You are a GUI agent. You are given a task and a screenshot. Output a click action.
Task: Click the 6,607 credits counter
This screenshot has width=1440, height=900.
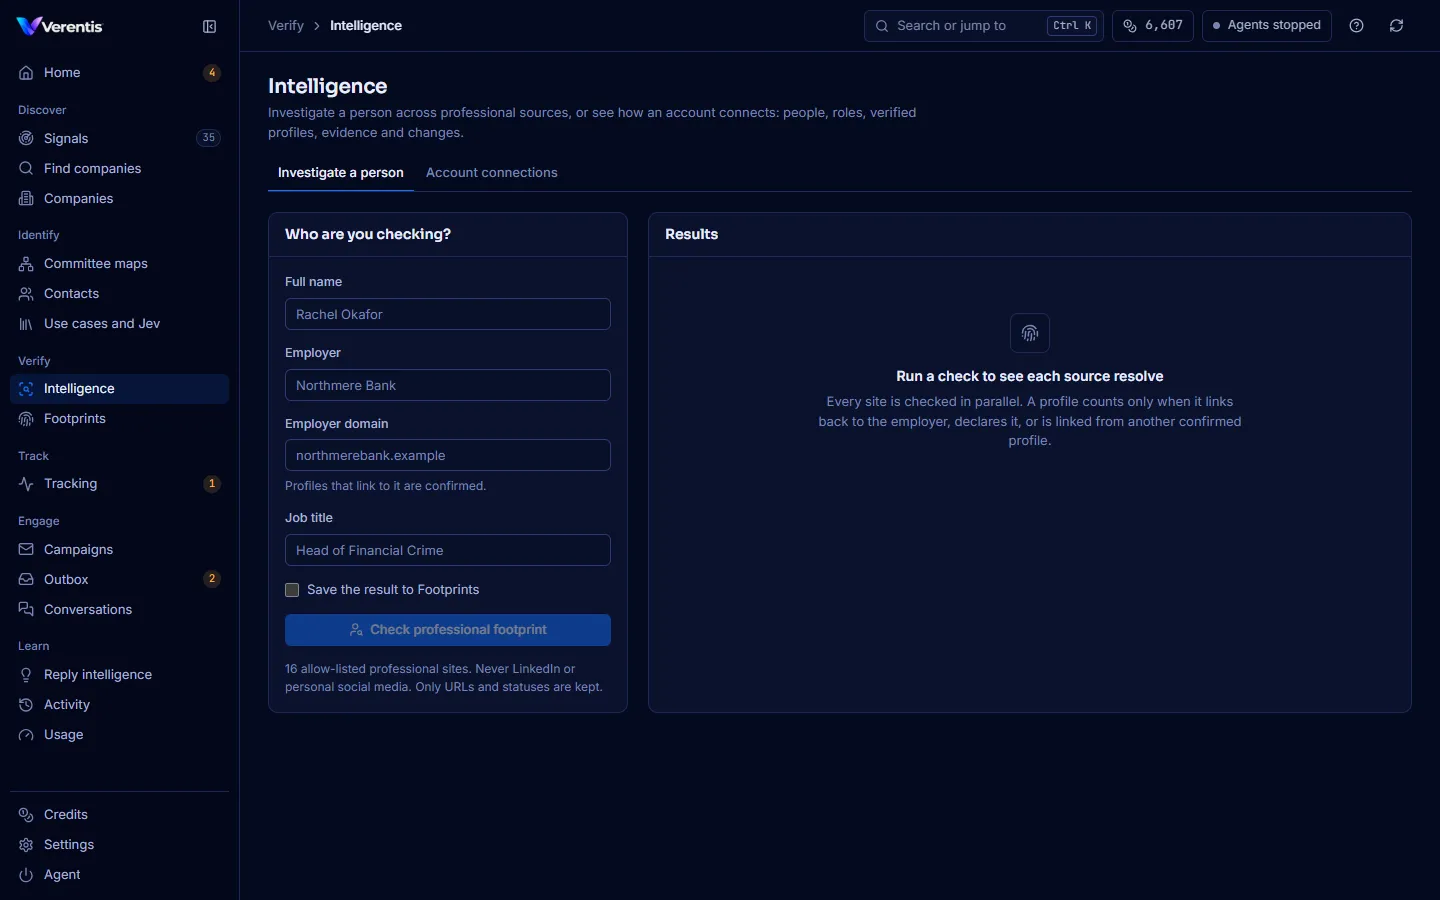(1153, 26)
